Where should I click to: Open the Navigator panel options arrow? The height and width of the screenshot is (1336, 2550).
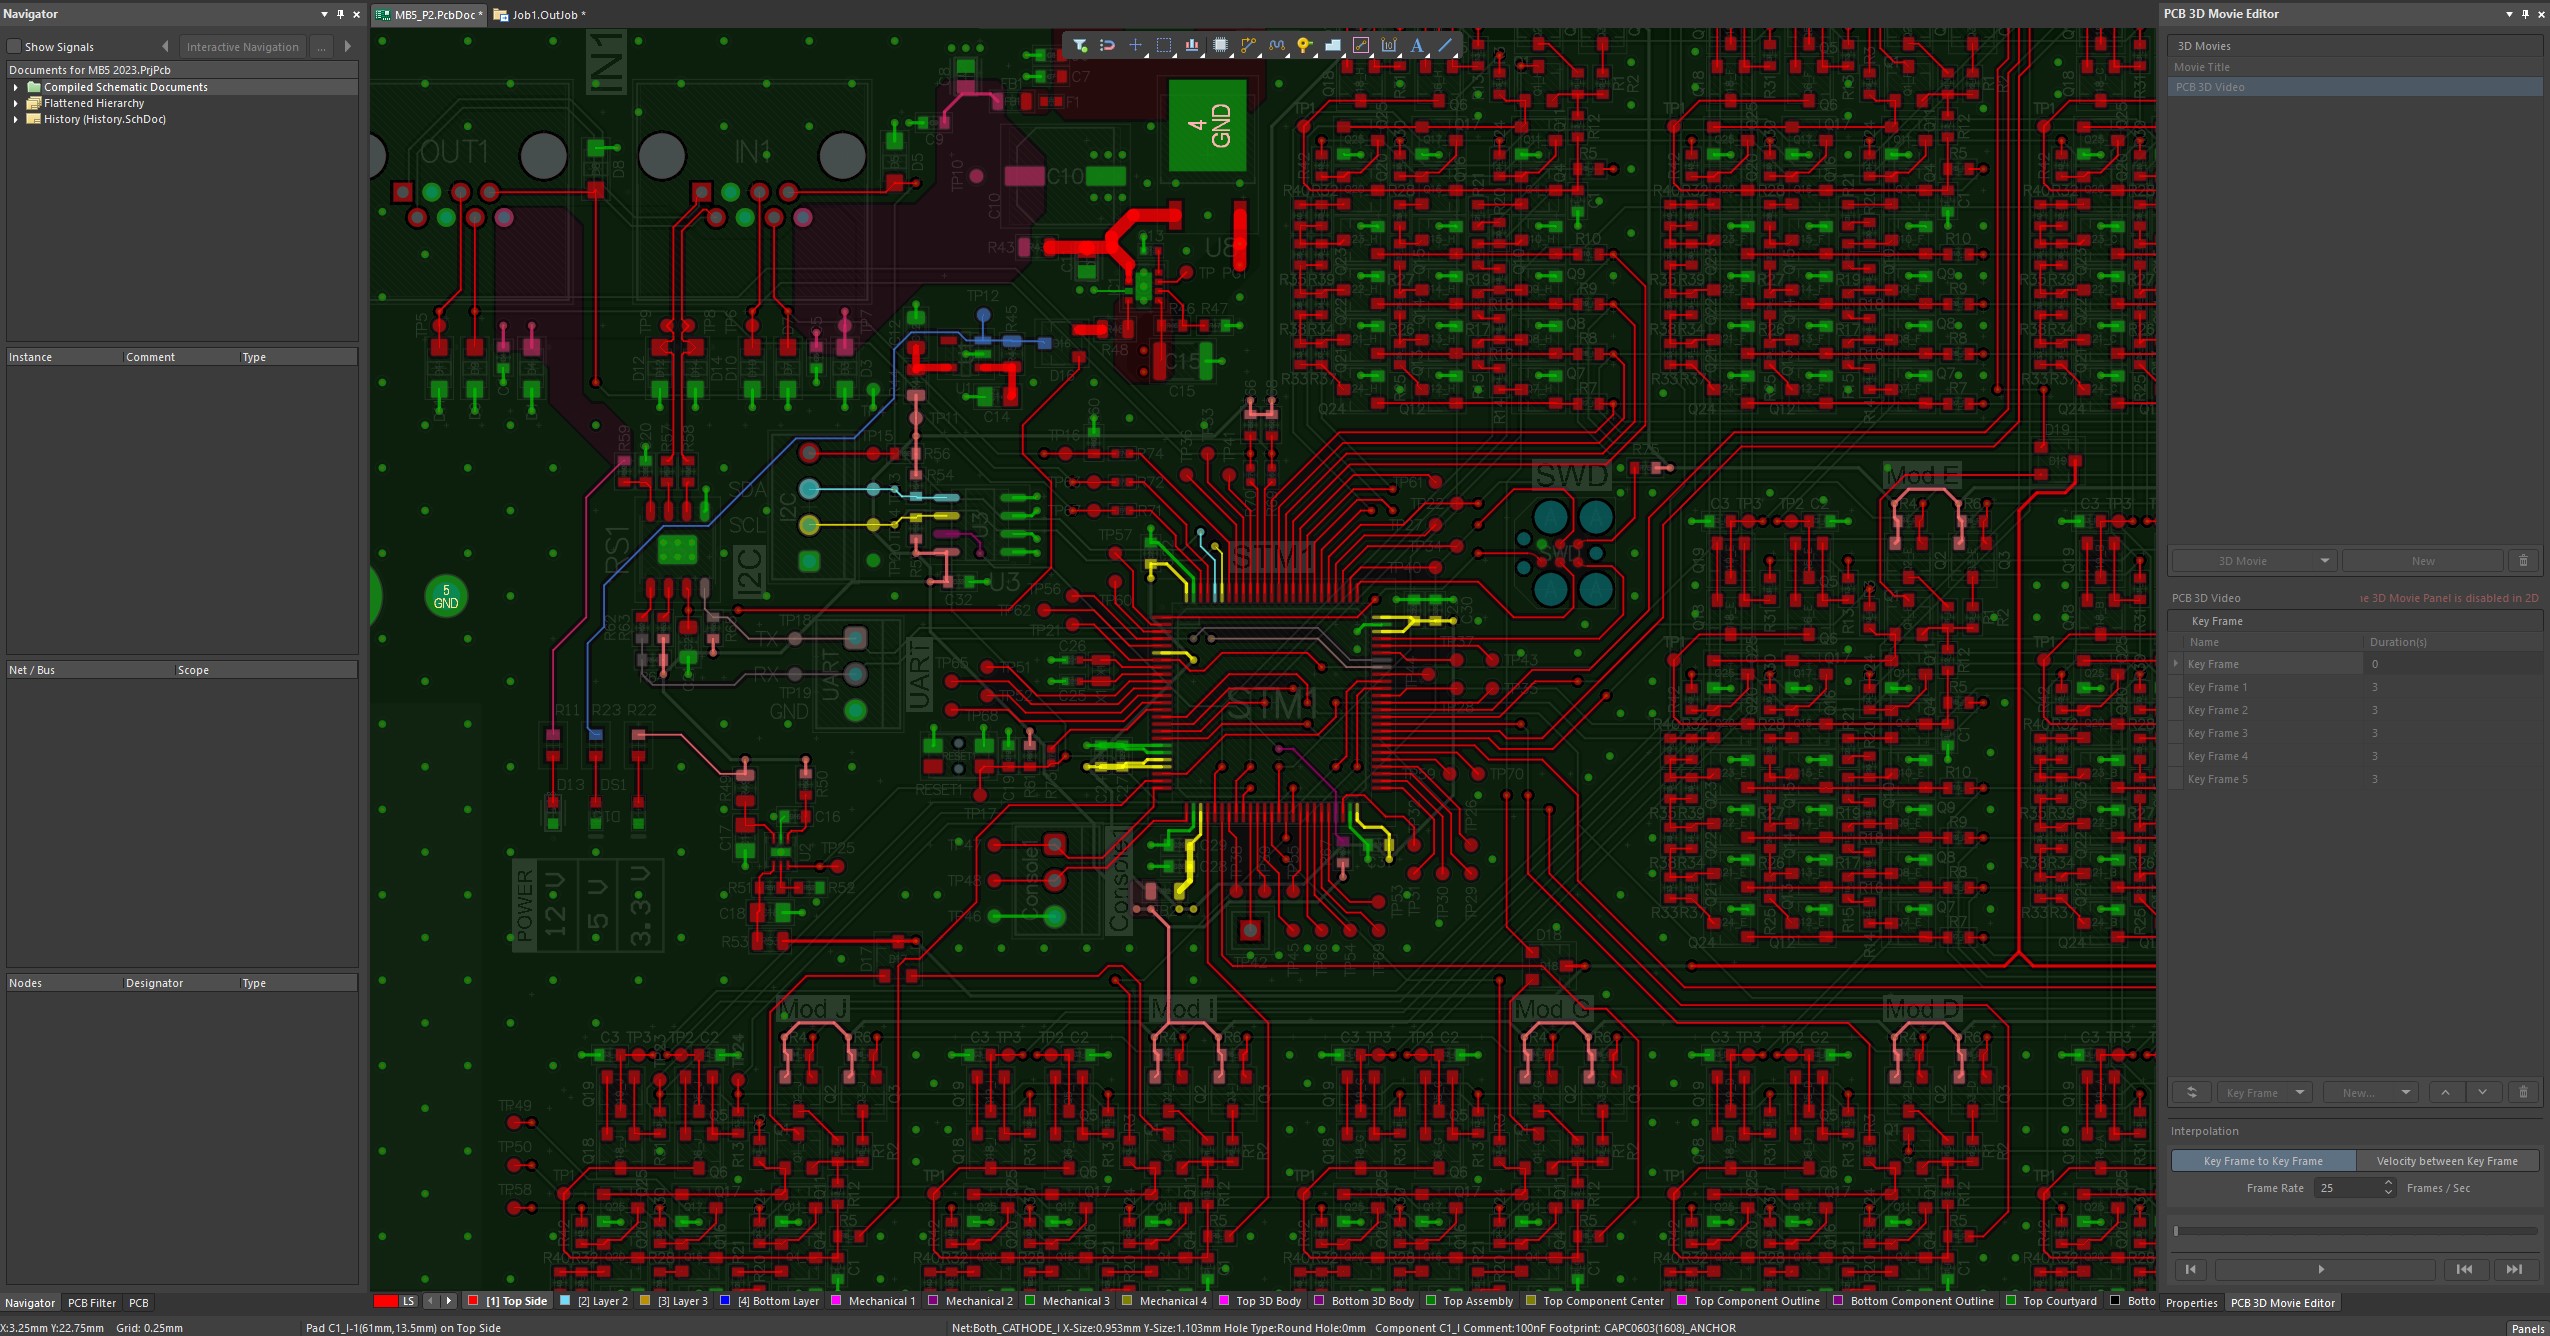pos(324,14)
